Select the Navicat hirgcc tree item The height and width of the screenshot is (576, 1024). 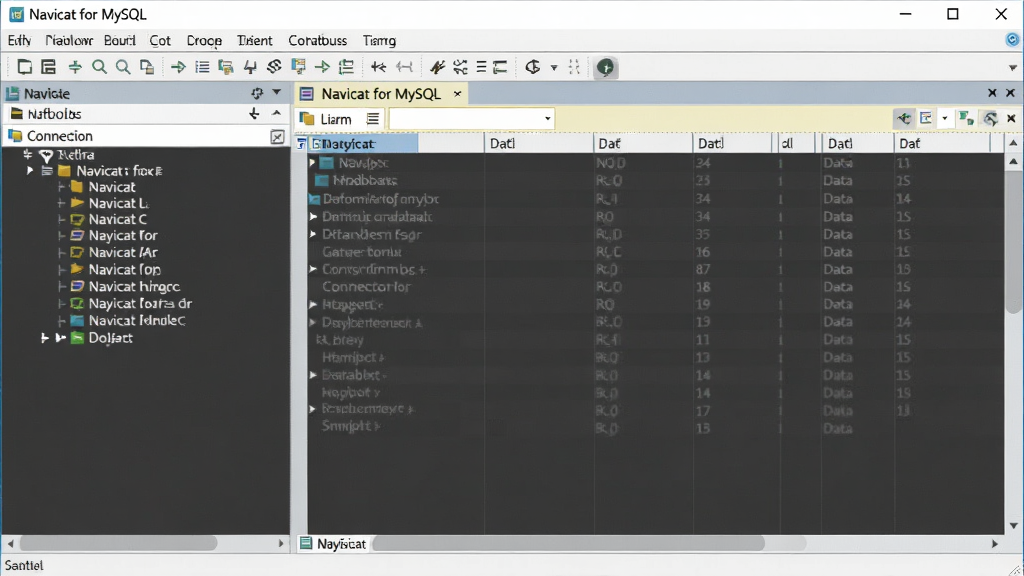pyautogui.click(x=134, y=286)
